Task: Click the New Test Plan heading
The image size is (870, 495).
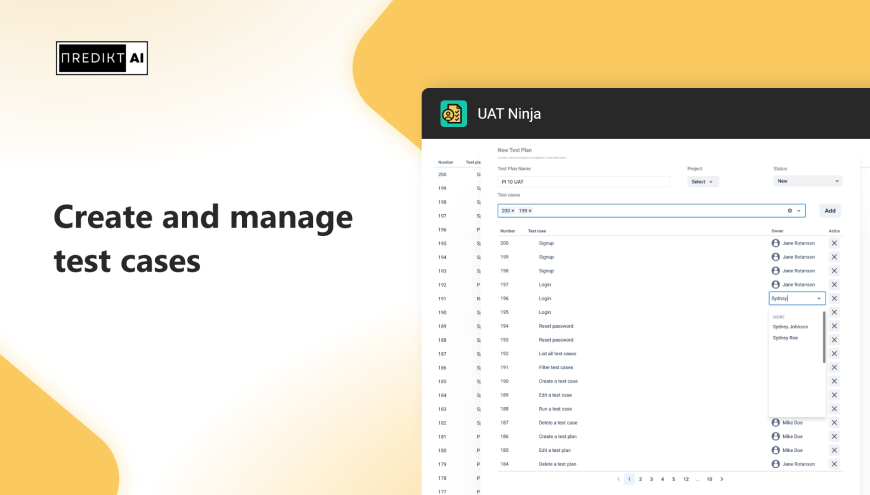Action: (514, 150)
